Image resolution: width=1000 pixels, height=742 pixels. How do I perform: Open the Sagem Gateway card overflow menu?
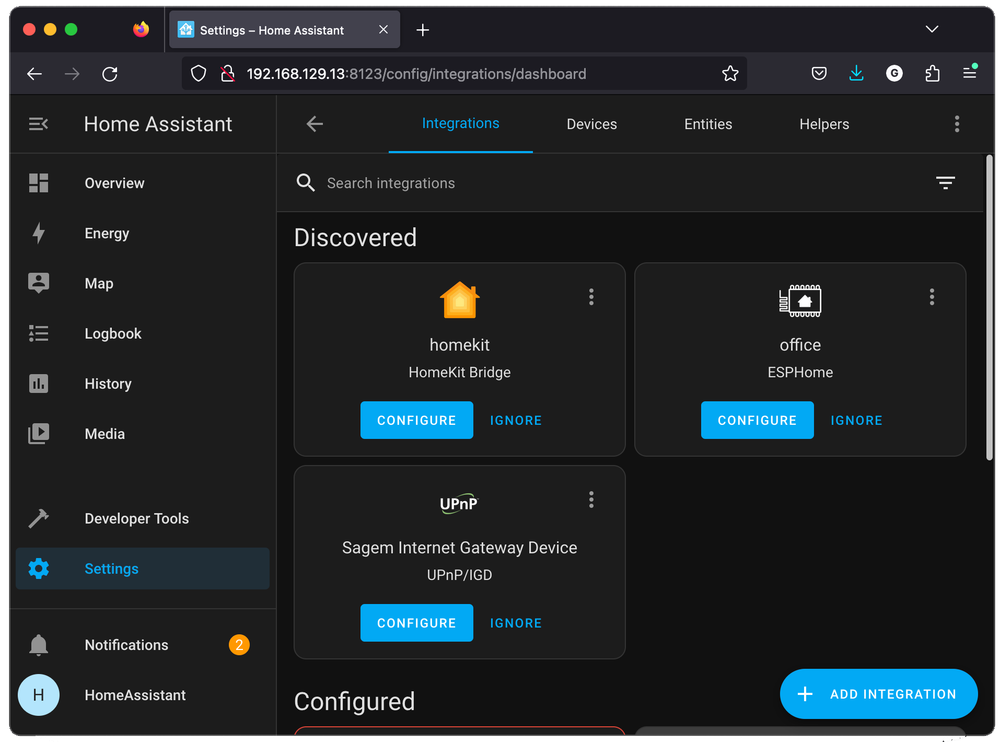(591, 499)
